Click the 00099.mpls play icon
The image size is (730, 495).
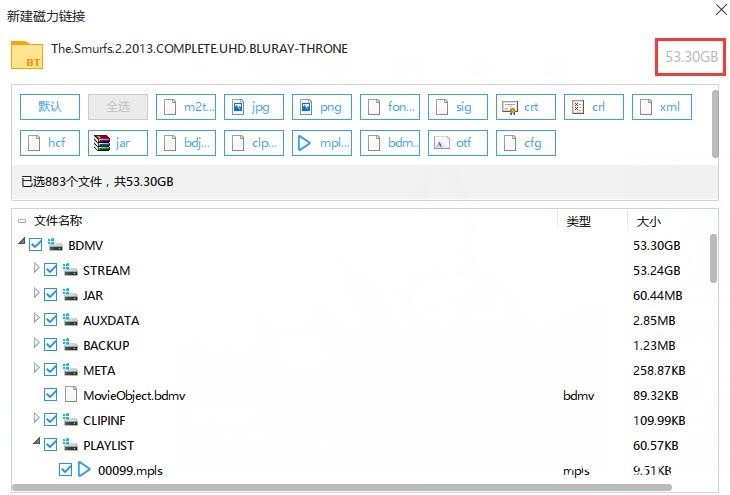click(84, 469)
